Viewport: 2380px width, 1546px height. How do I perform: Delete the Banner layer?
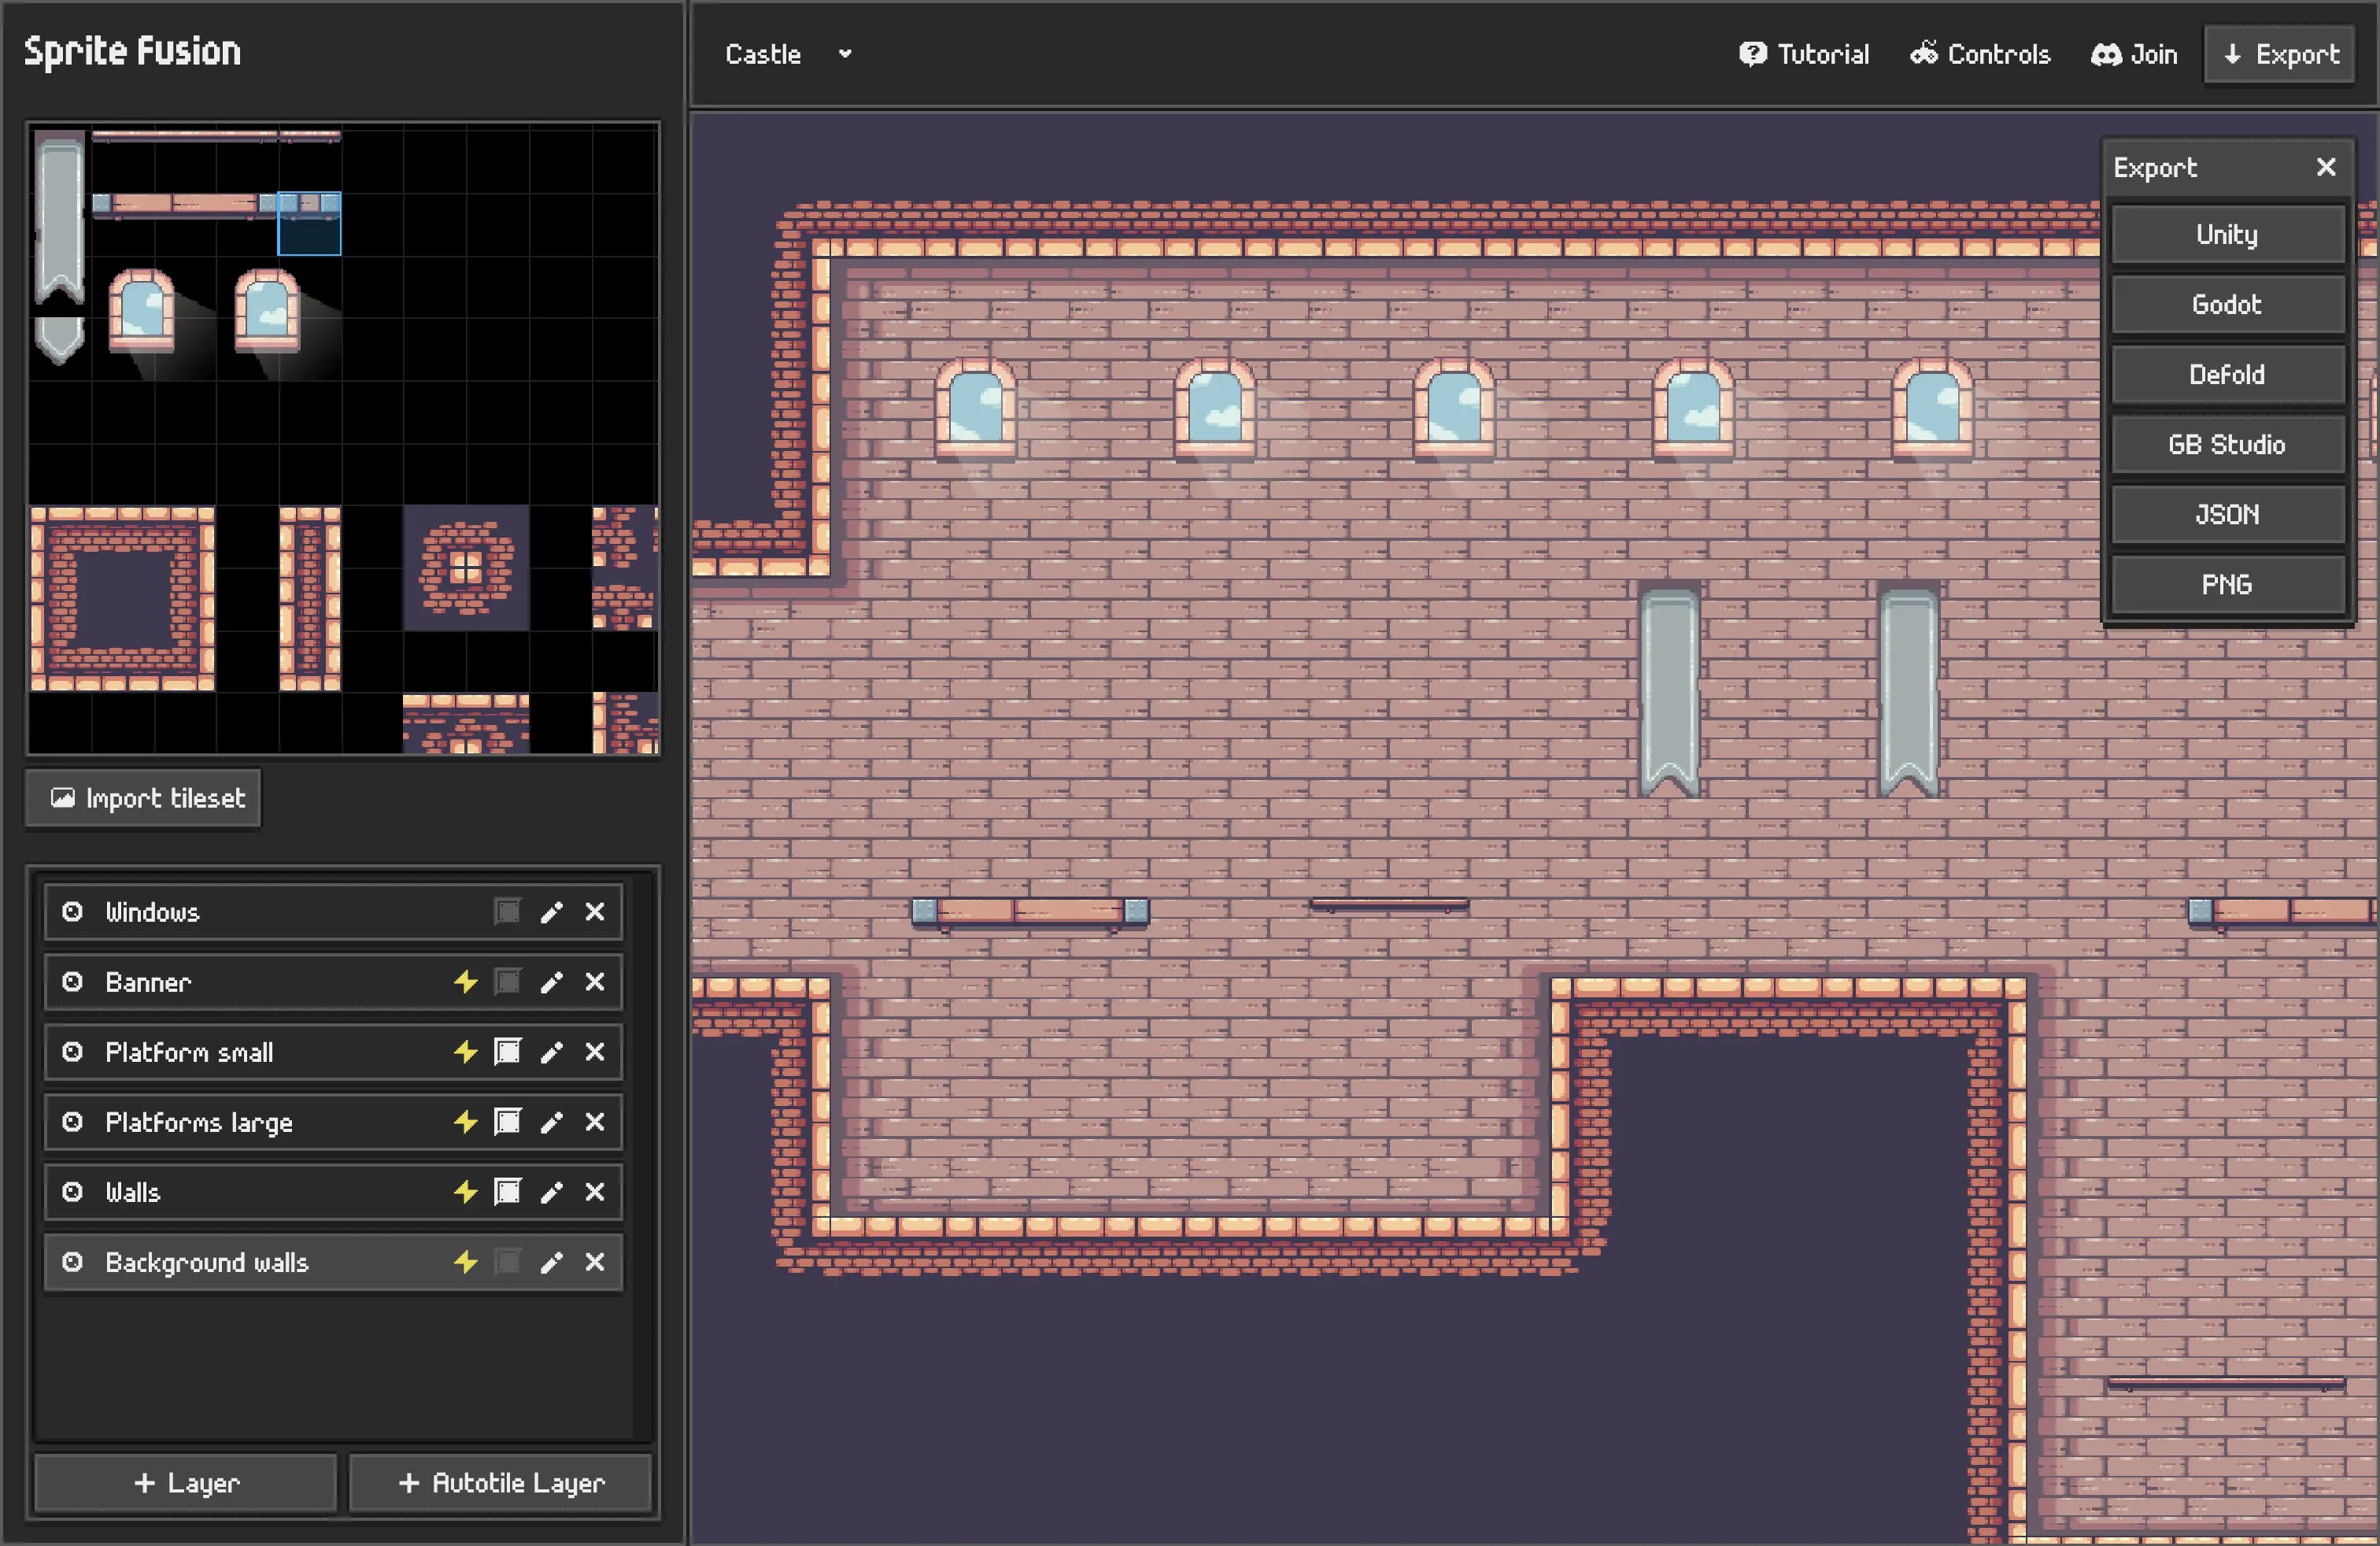pyautogui.click(x=595, y=981)
